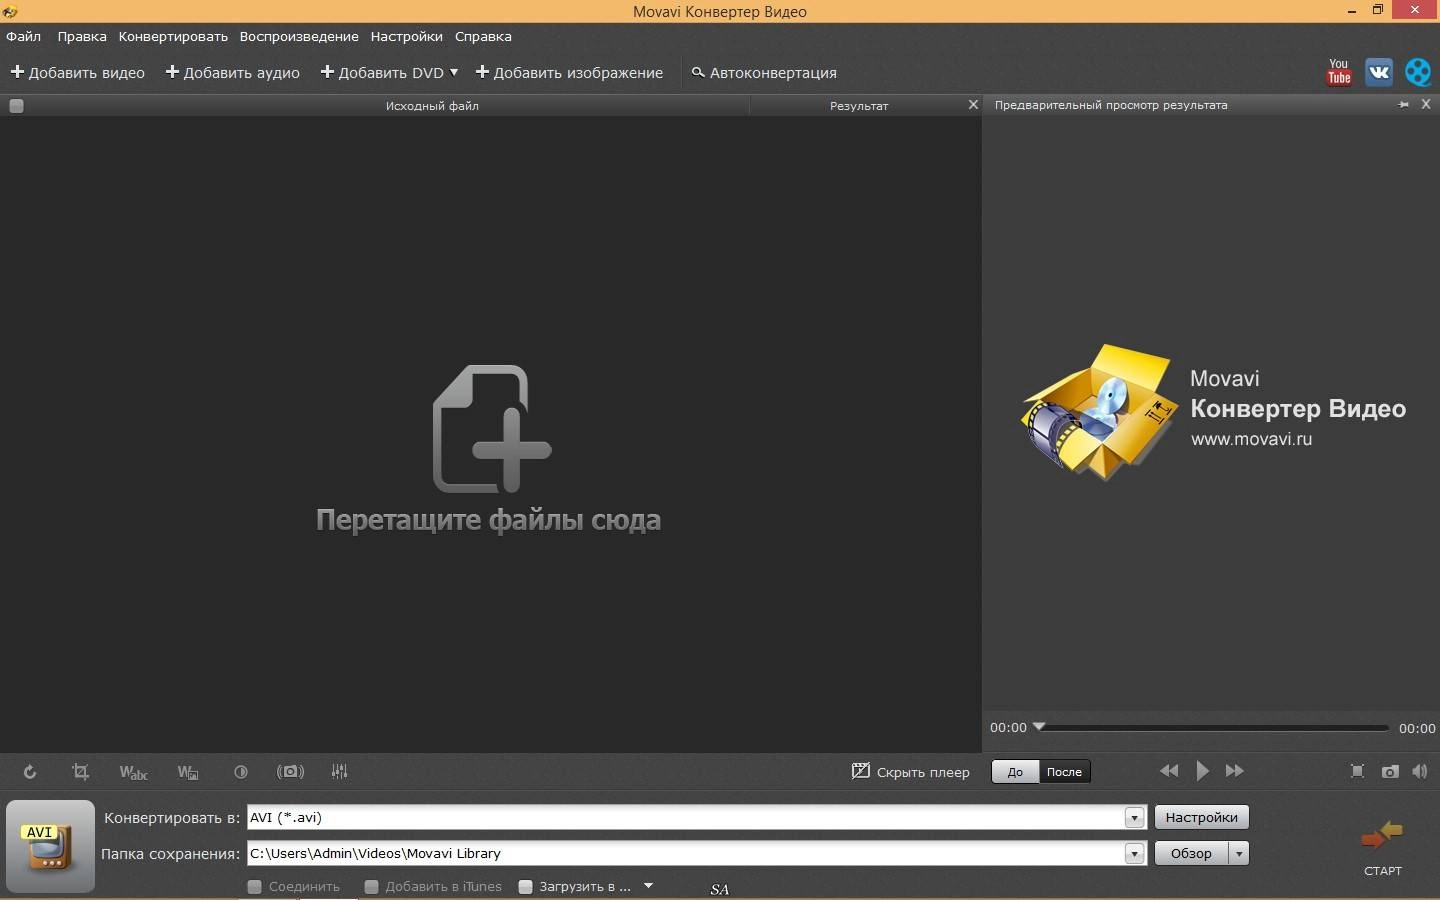Viewport: 1440px width, 900px height.
Task: Open the Конвертировать menu
Action: tap(173, 36)
